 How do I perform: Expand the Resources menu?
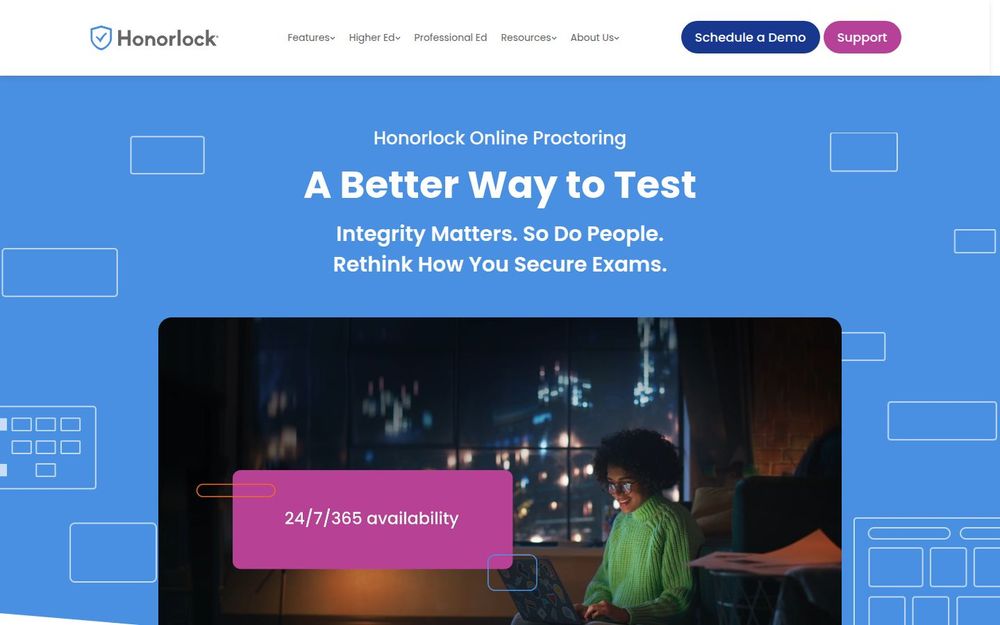click(x=528, y=38)
